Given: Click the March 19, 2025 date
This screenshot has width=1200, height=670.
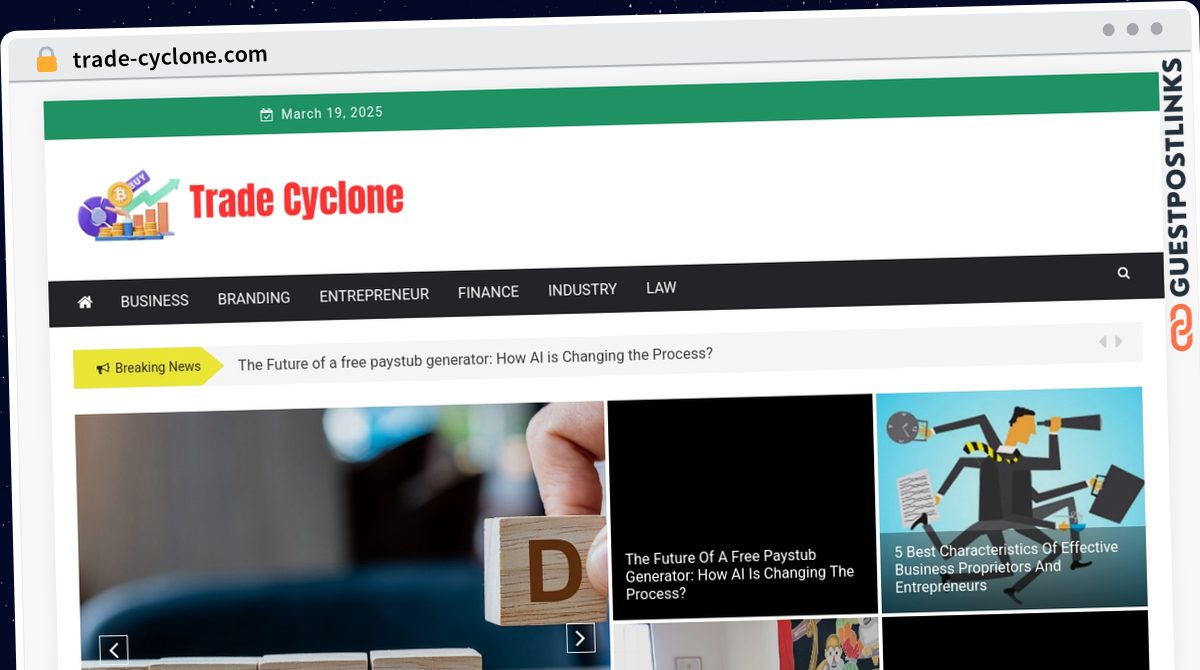Looking at the screenshot, I should [x=332, y=113].
